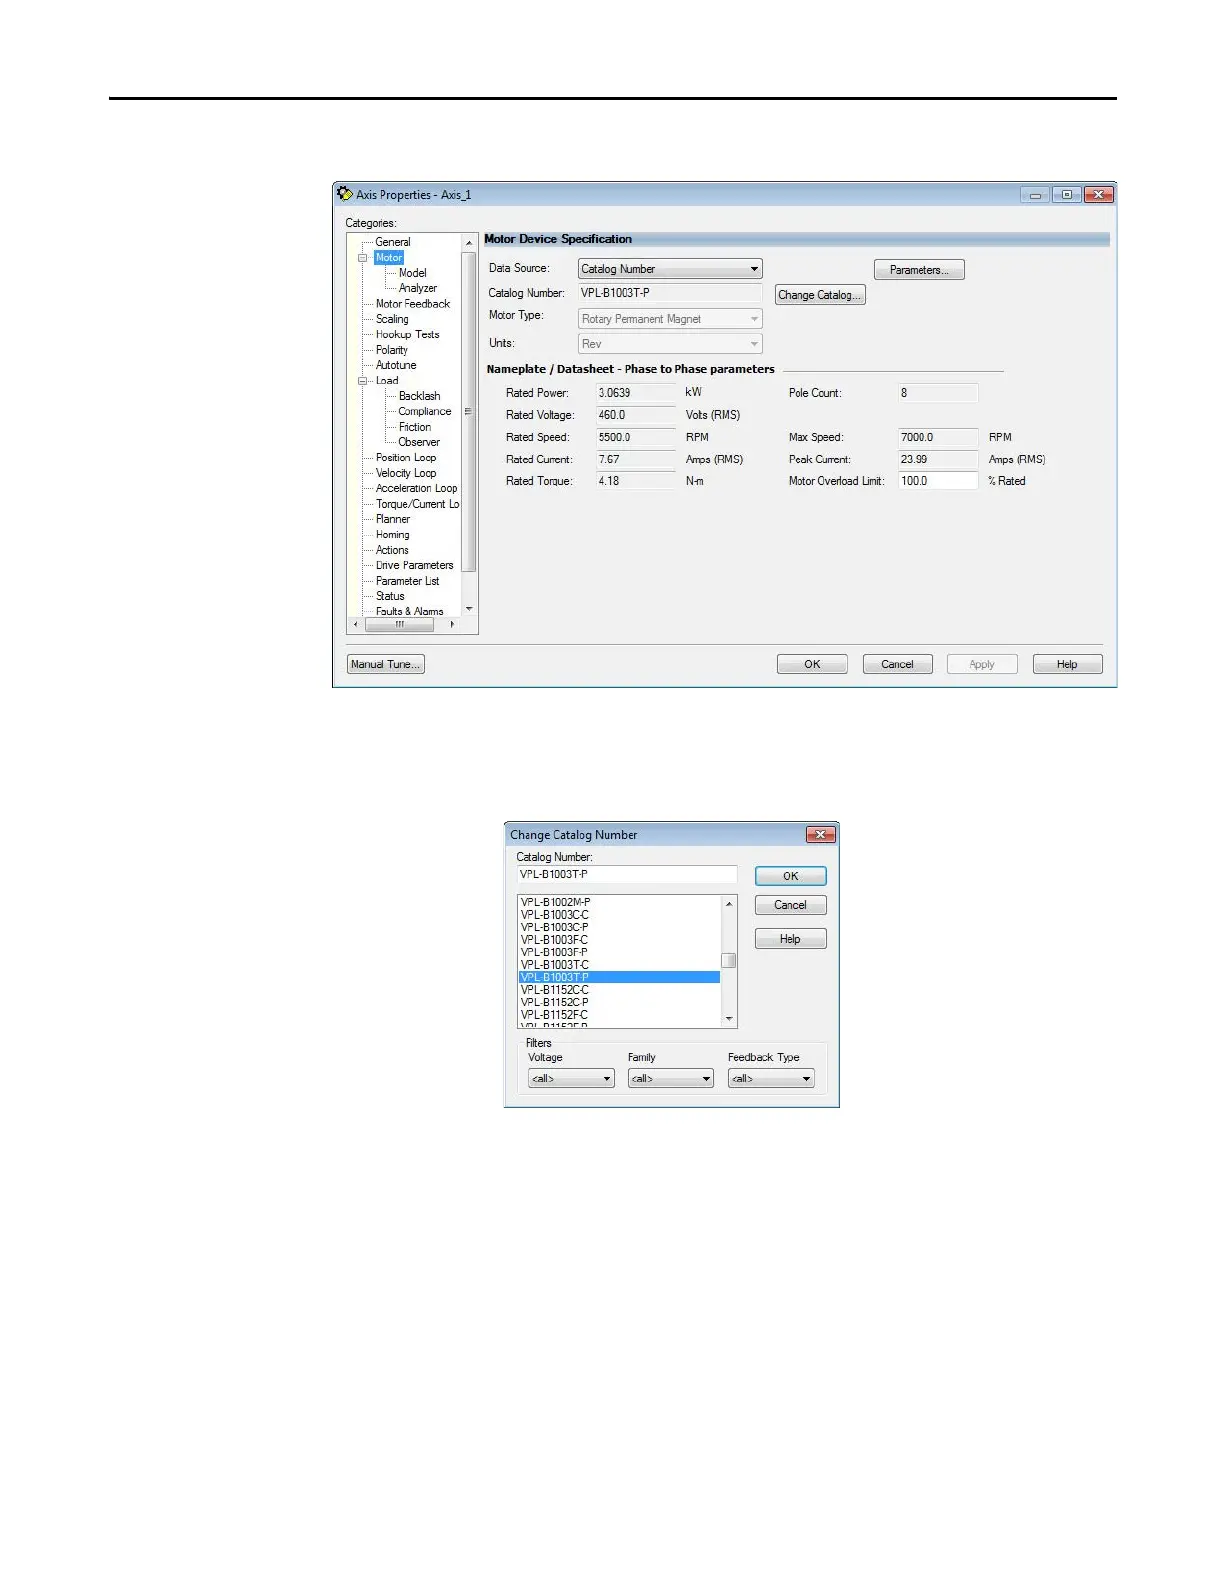
Task: Open Torque/Current Loop category
Action: (417, 504)
